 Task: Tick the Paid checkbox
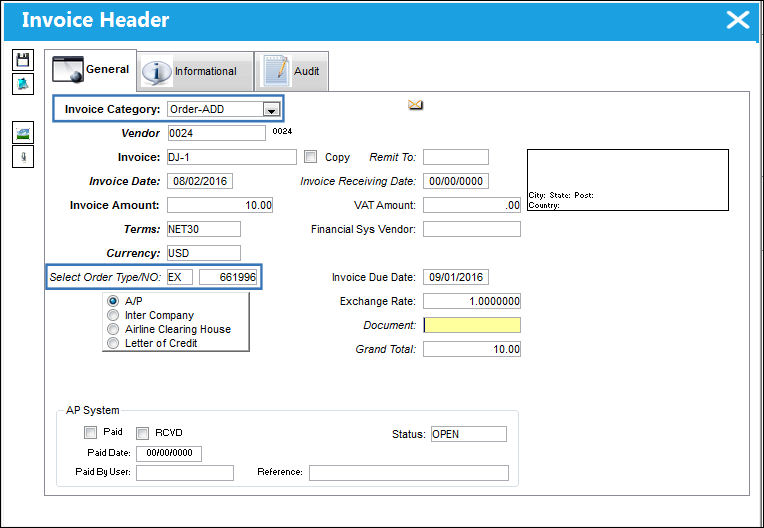pyautogui.click(x=91, y=432)
